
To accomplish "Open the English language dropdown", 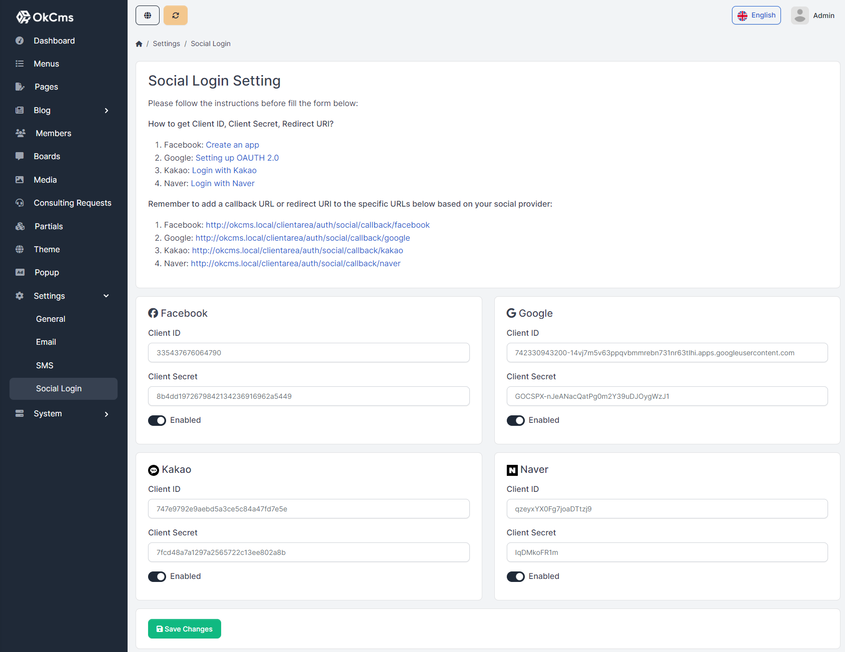I will (756, 15).
